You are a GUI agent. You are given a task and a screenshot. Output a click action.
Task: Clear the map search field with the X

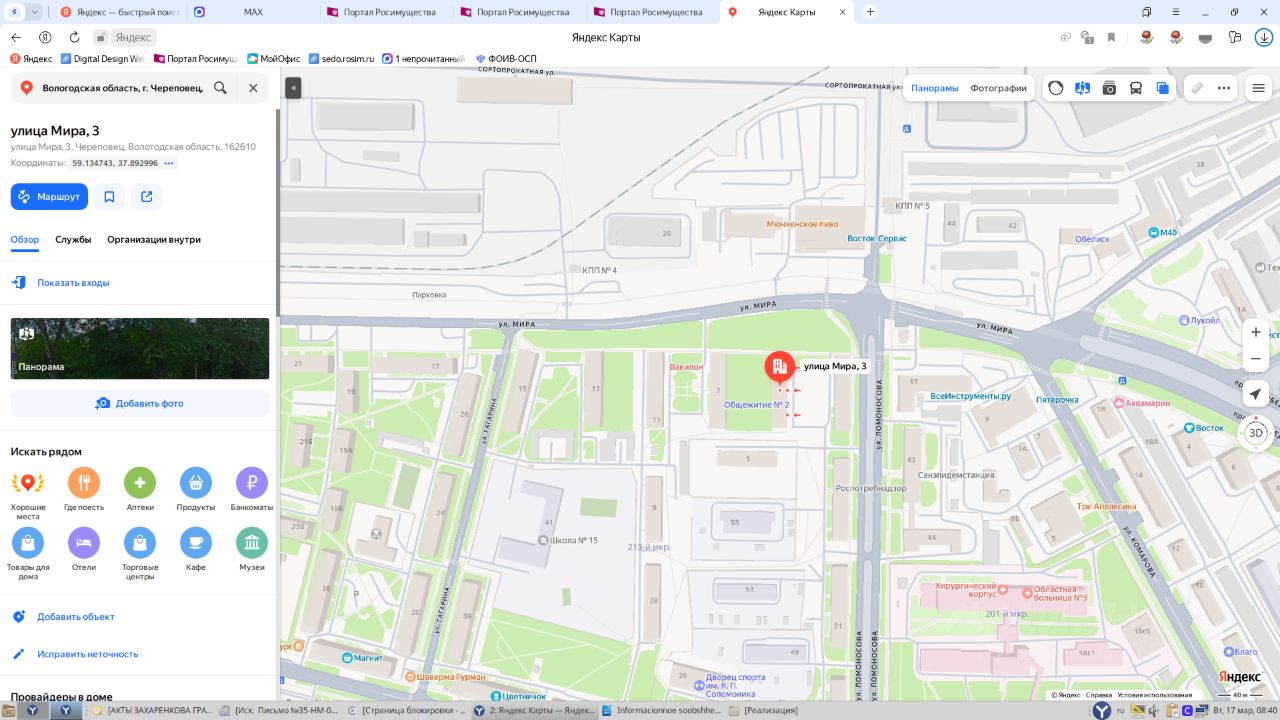point(253,88)
